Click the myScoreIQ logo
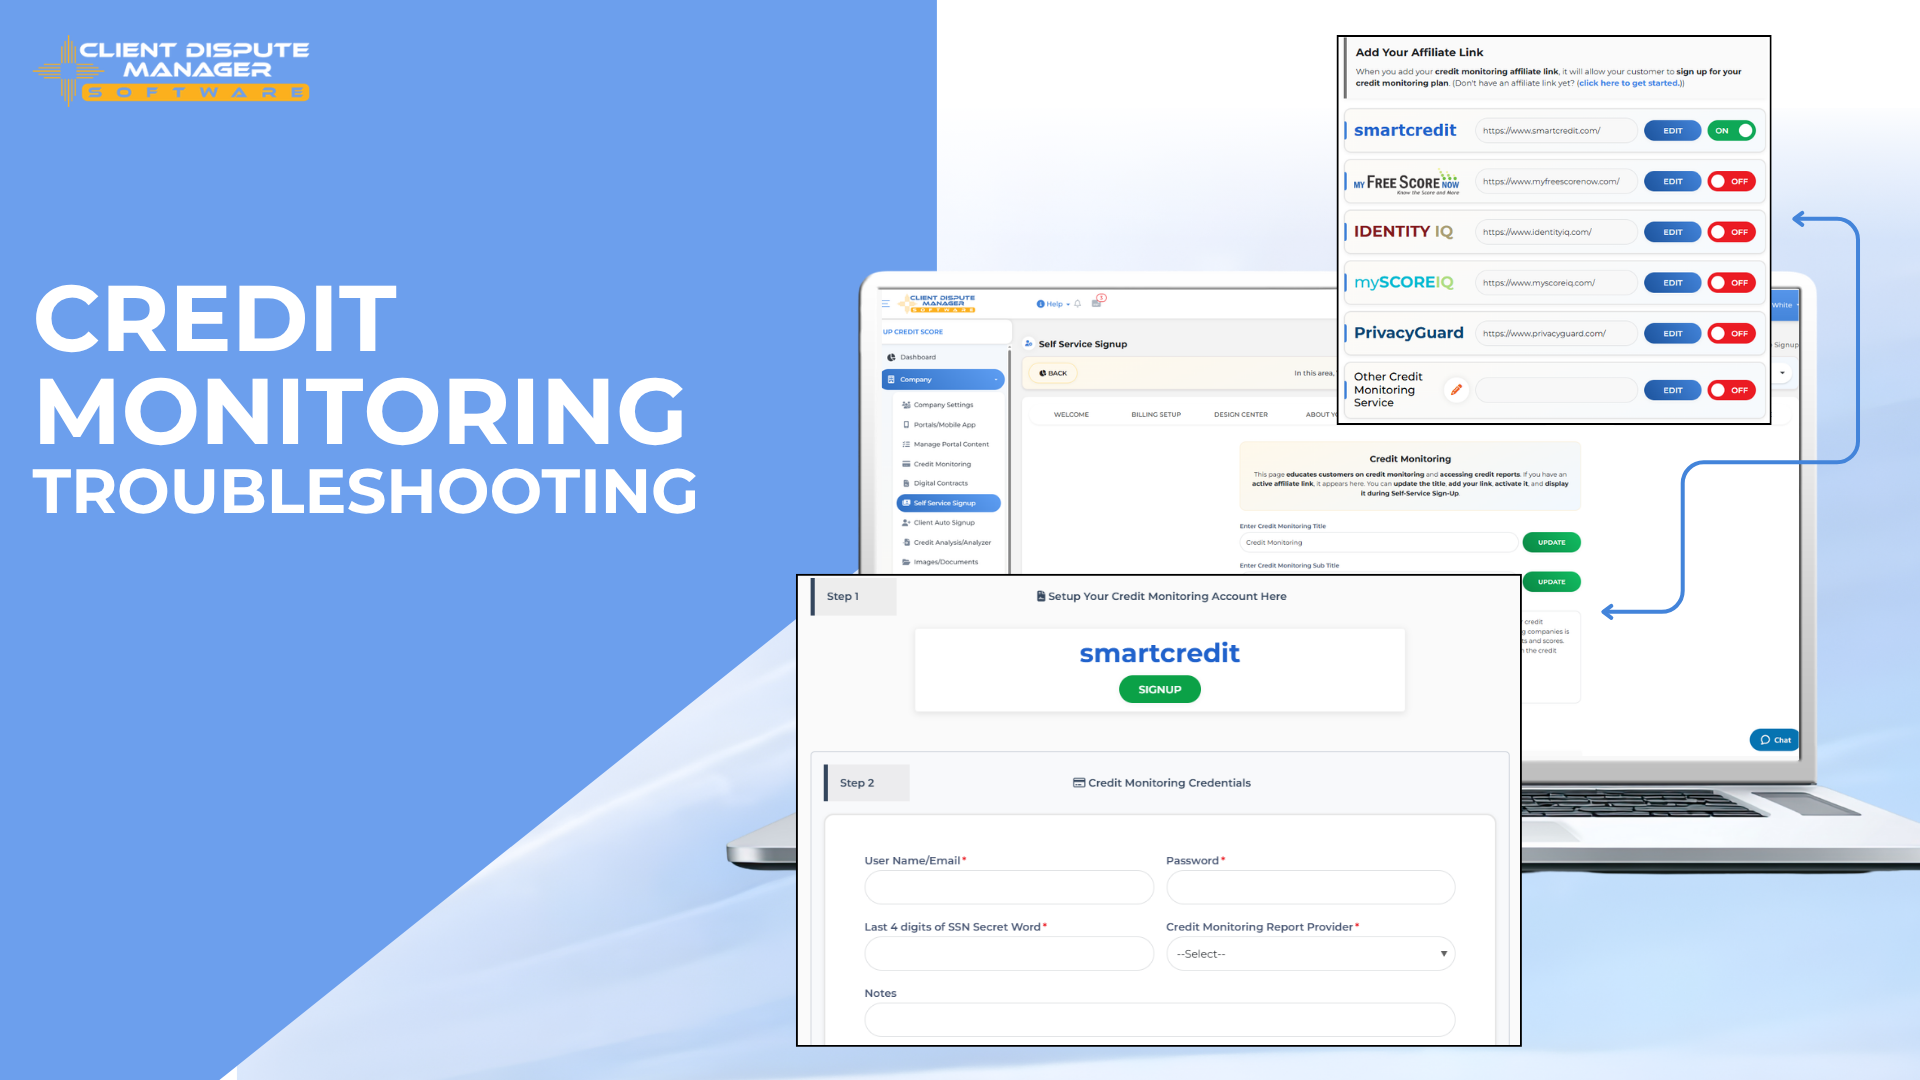Image resolution: width=1920 pixels, height=1080 pixels. pos(1404,283)
